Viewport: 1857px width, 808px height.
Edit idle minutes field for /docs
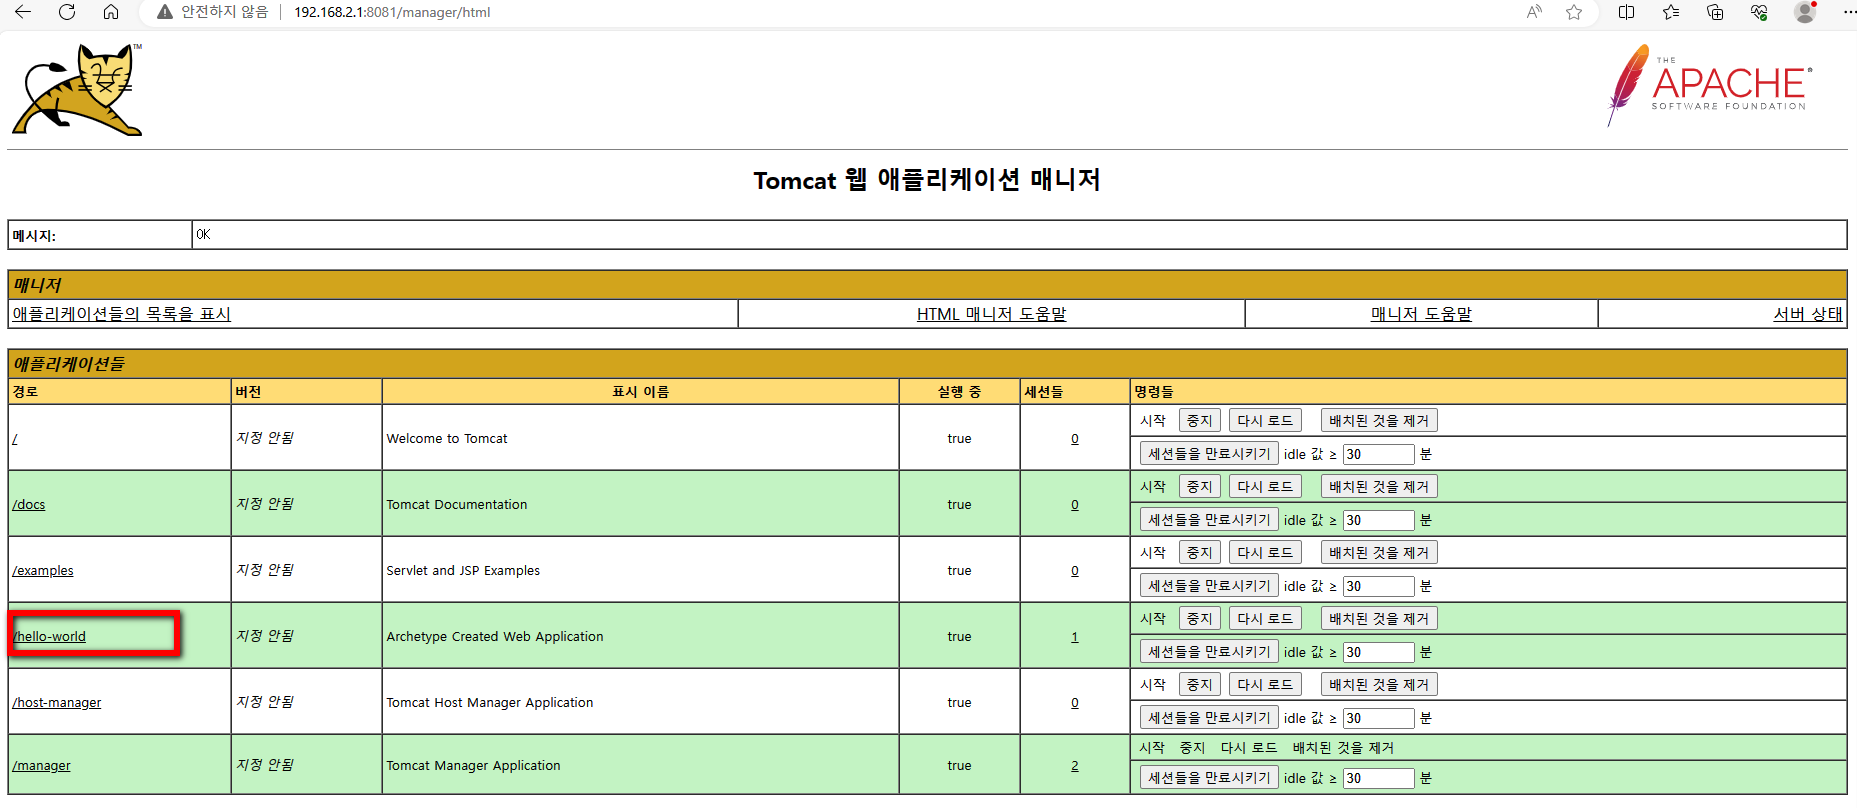point(1378,520)
